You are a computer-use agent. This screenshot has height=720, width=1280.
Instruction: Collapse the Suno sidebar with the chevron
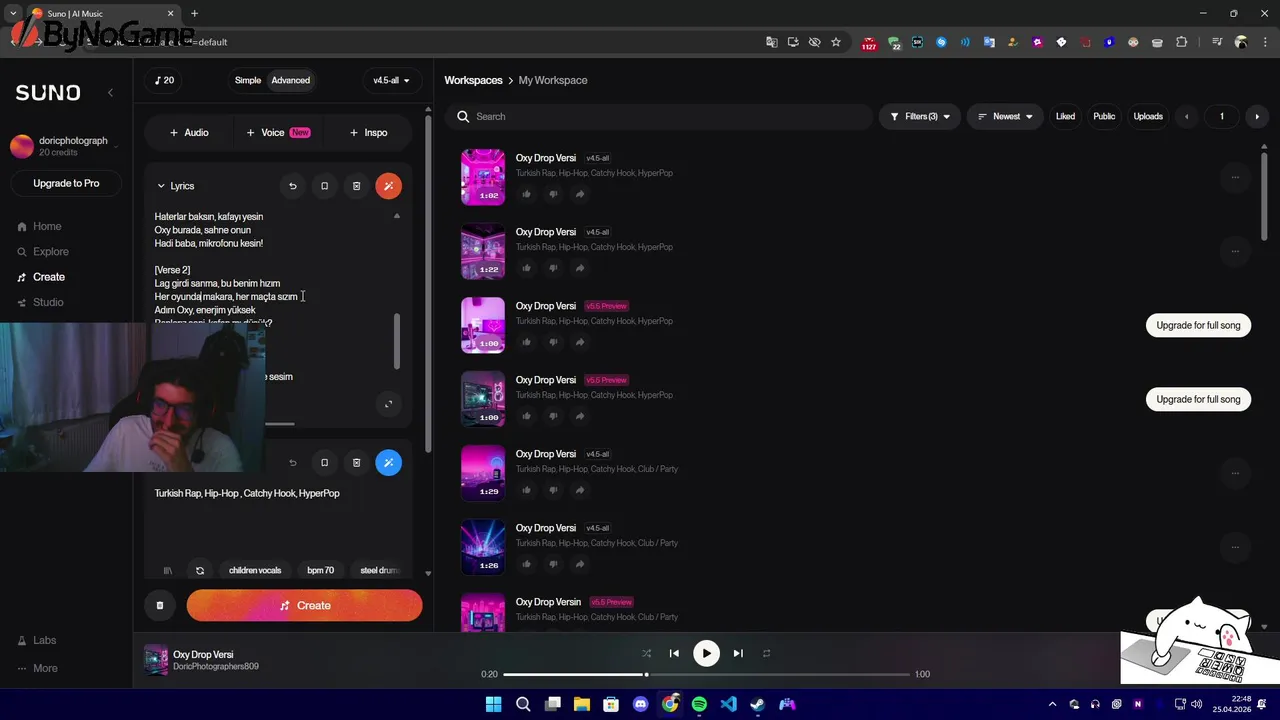[110, 92]
